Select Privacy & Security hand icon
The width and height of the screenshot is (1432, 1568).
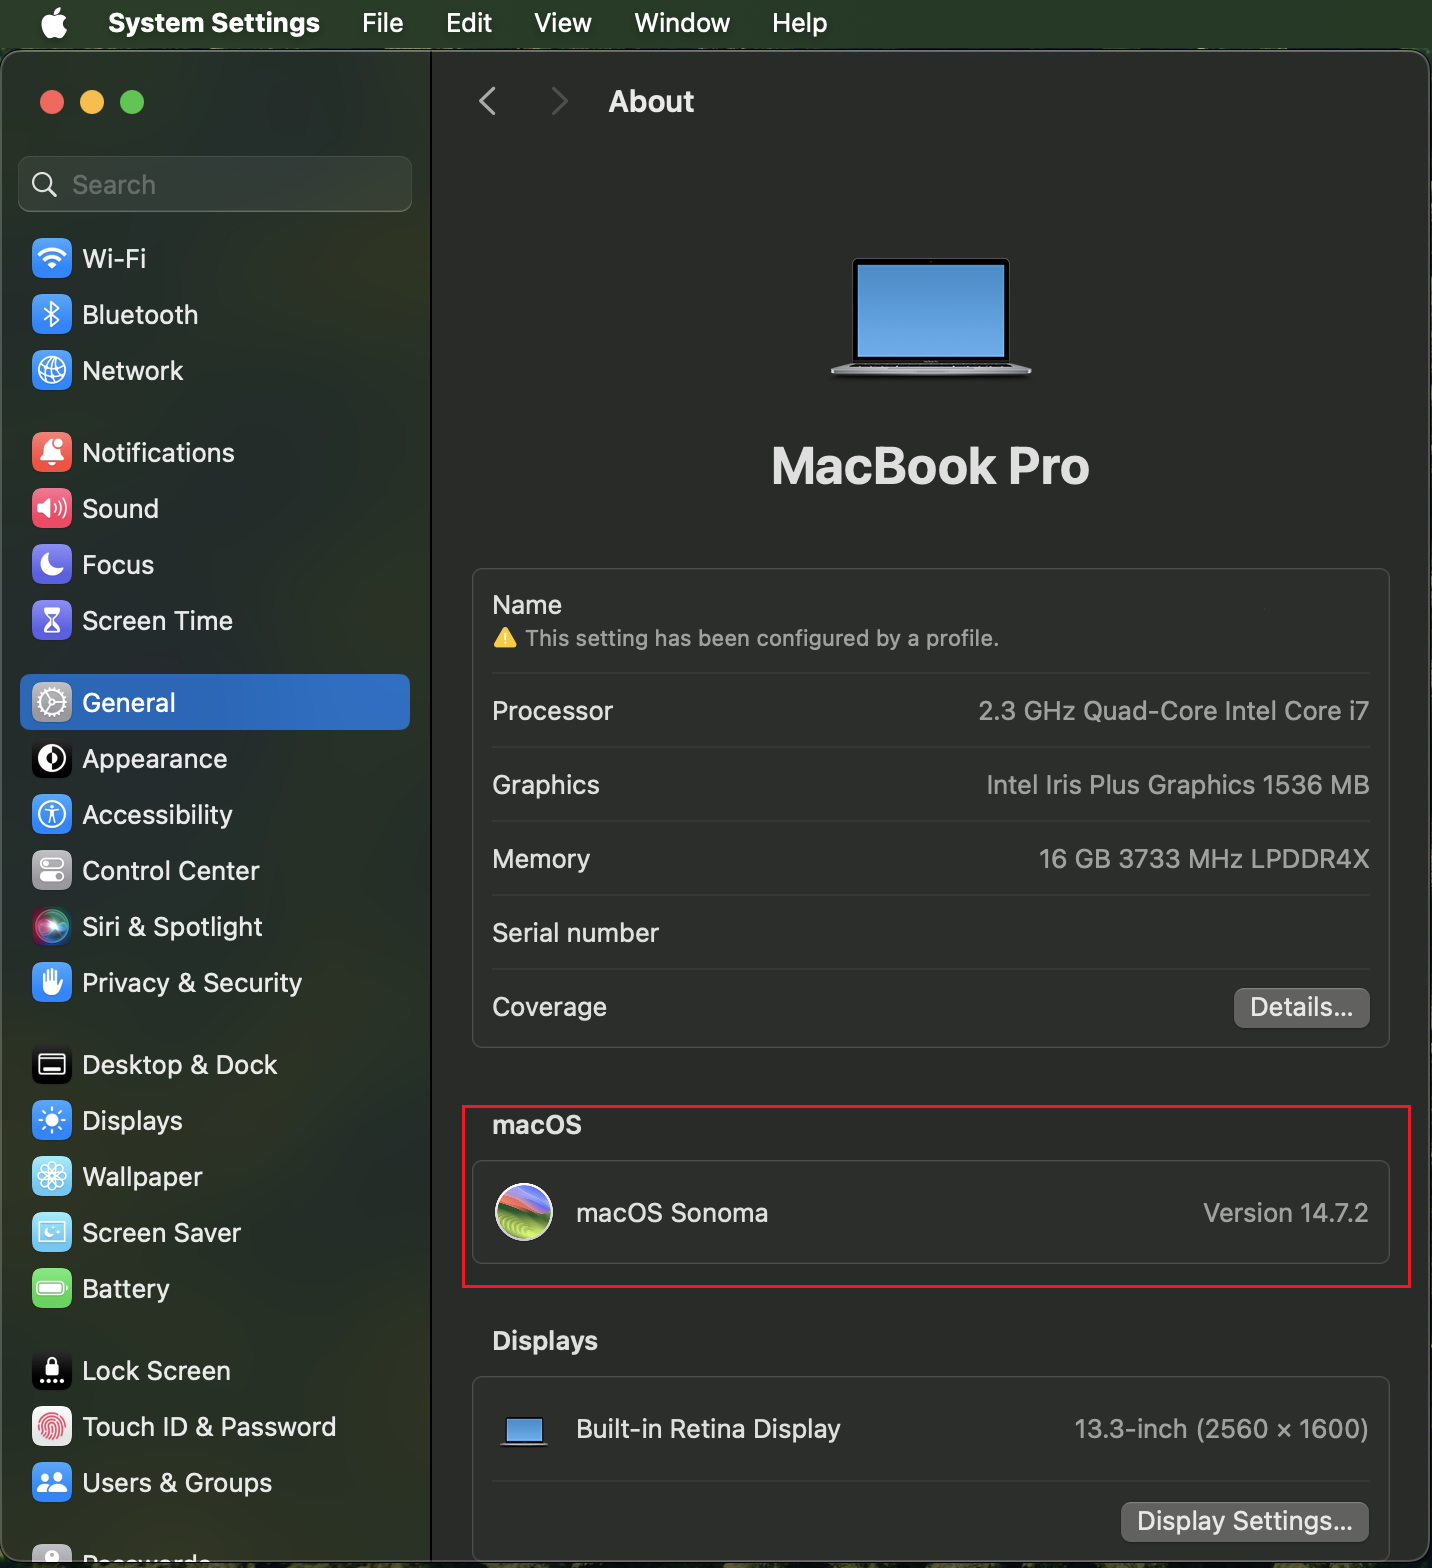pos(52,982)
